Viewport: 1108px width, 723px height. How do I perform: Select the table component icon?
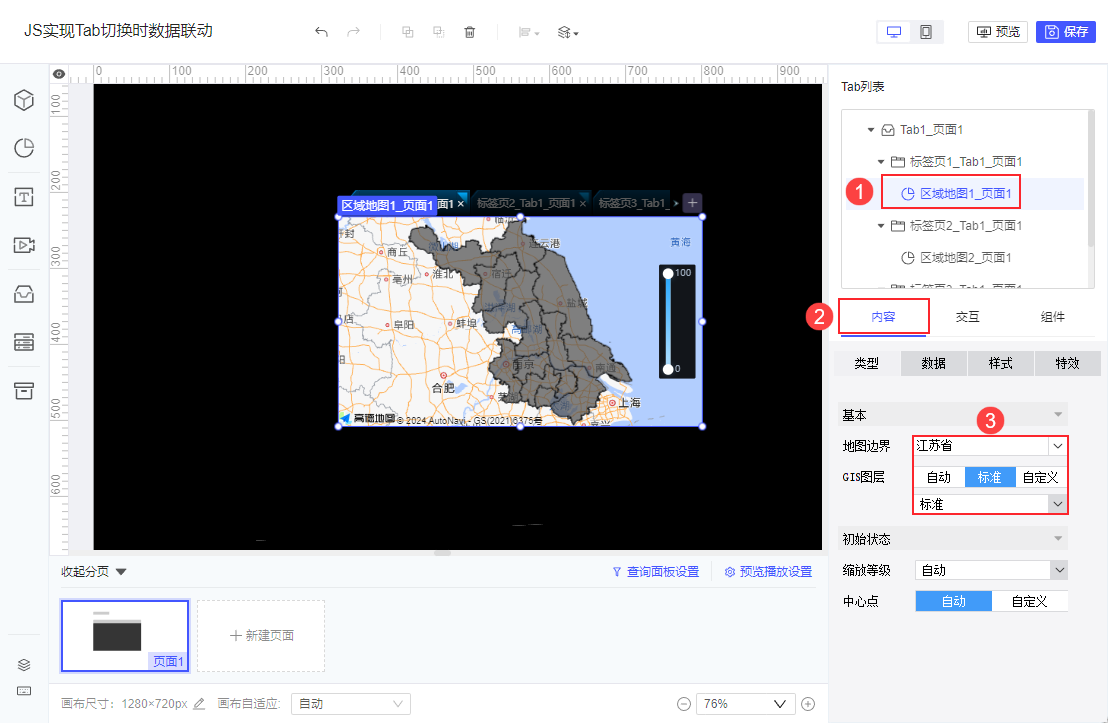click(x=24, y=342)
